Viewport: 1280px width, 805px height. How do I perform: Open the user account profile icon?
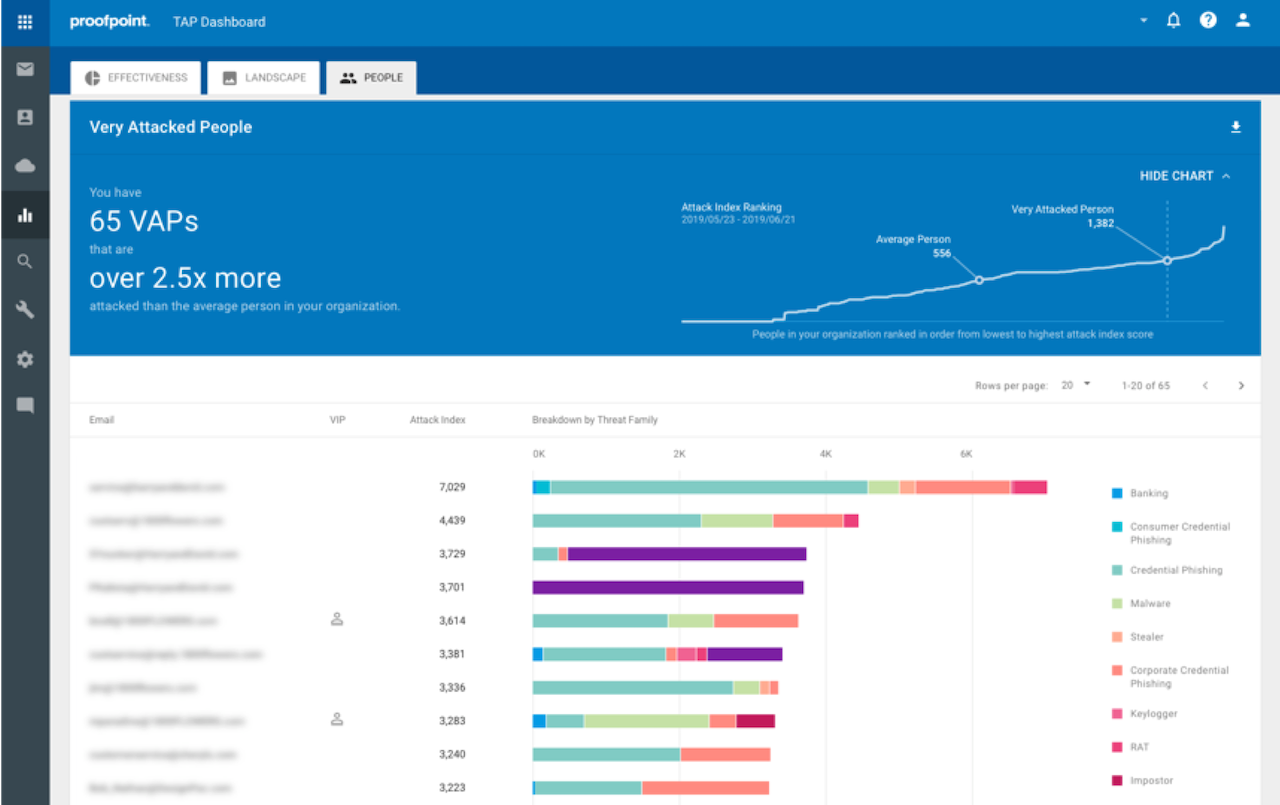point(1243,20)
